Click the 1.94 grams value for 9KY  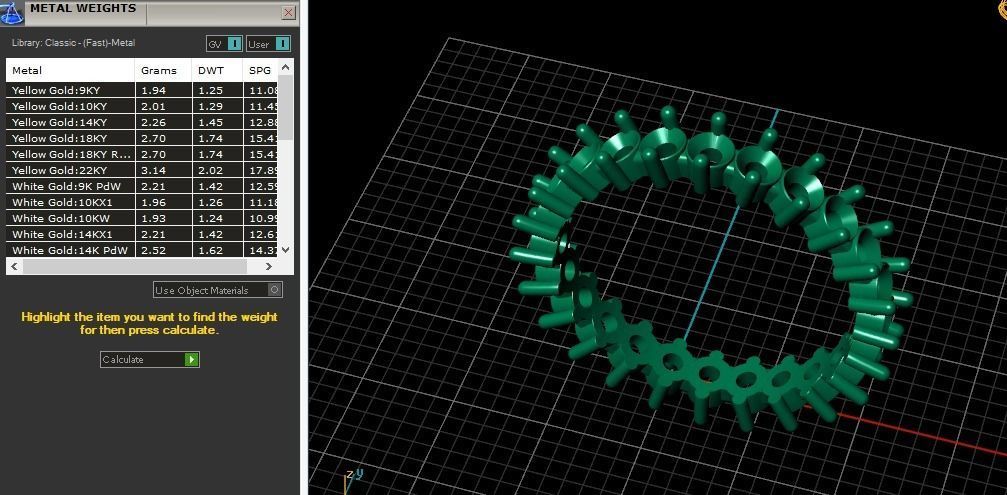(x=153, y=91)
